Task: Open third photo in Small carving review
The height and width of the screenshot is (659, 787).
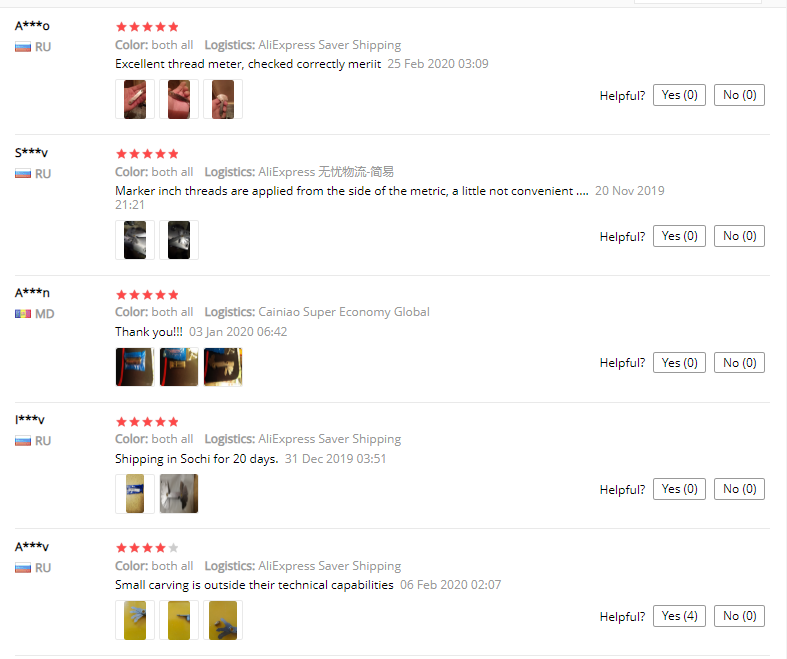Action: [x=223, y=620]
